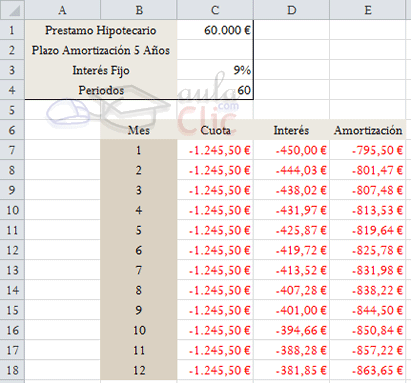Select row 1 header
Image resolution: width=411 pixels, height=383 pixels.
(12, 30)
